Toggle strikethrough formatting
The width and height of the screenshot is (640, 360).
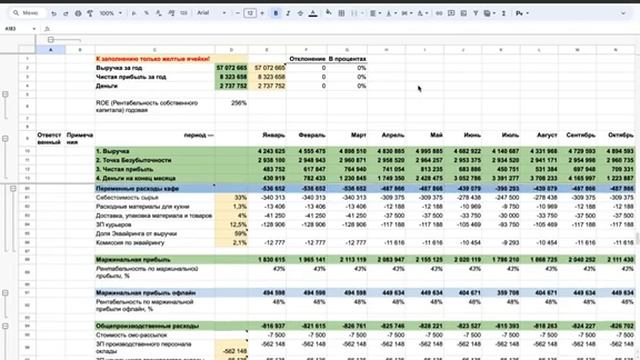click(300, 13)
